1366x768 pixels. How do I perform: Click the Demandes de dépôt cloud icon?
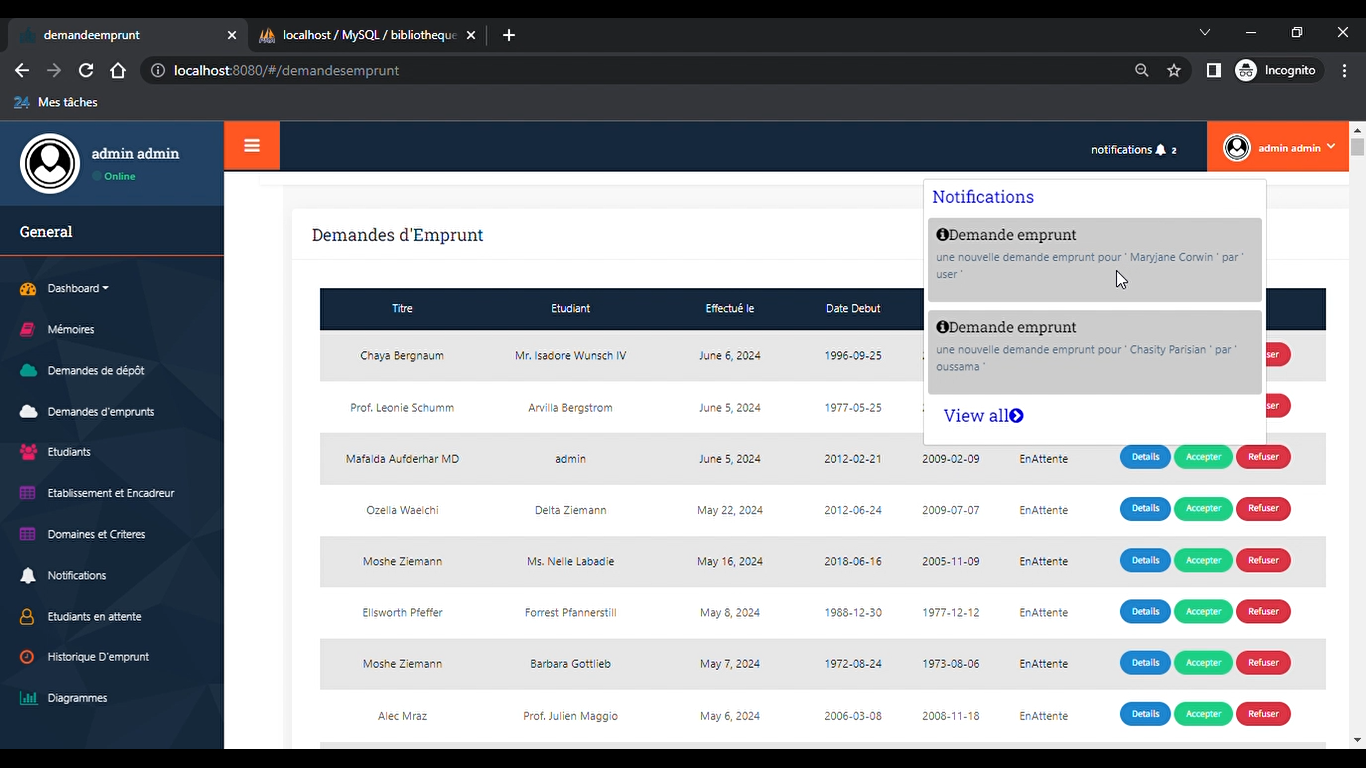click(x=28, y=370)
